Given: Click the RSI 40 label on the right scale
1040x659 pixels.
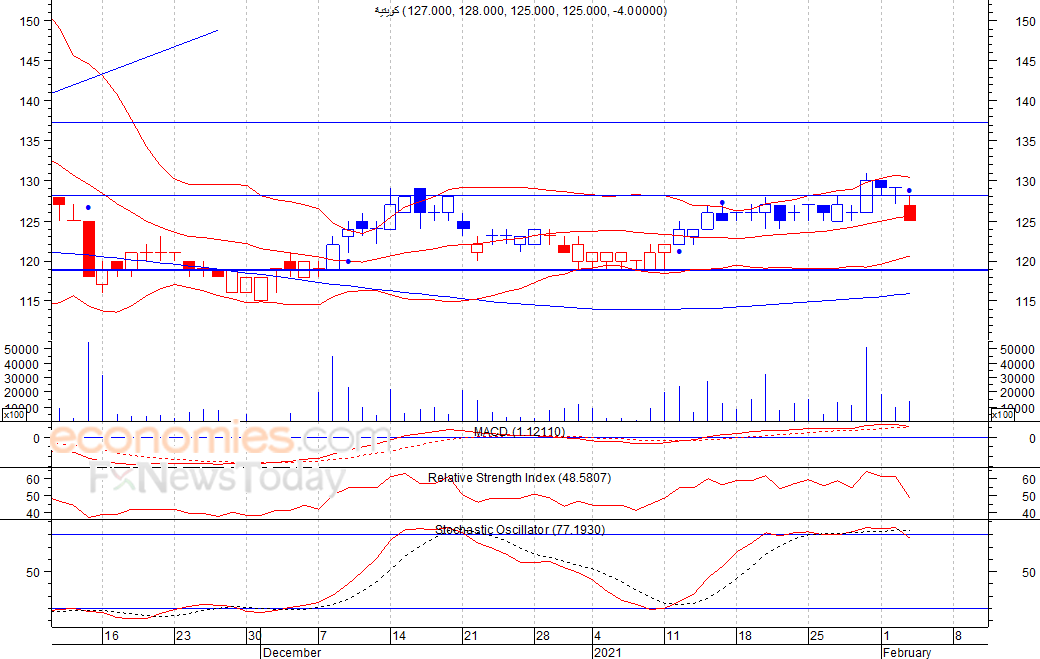Looking at the screenshot, I should point(1029,513).
